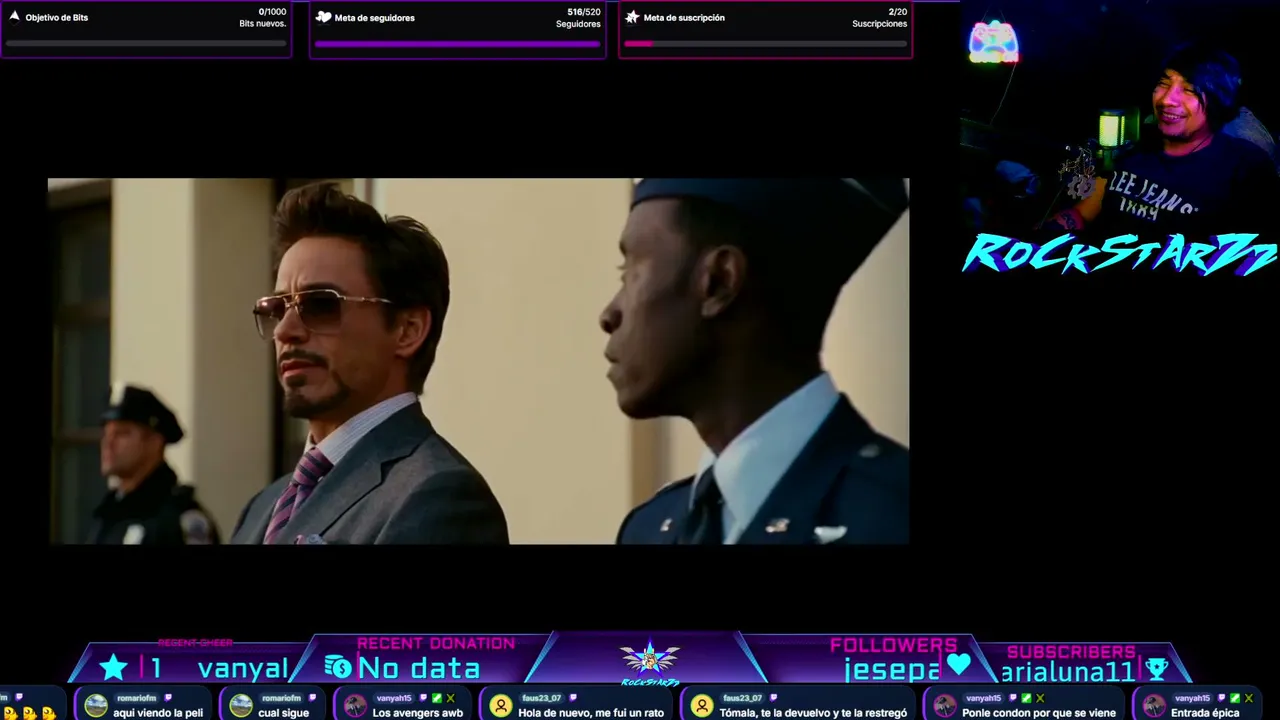1280x720 pixels.
Task: Click the "Objetivo de Bits" label
Action: (57, 18)
